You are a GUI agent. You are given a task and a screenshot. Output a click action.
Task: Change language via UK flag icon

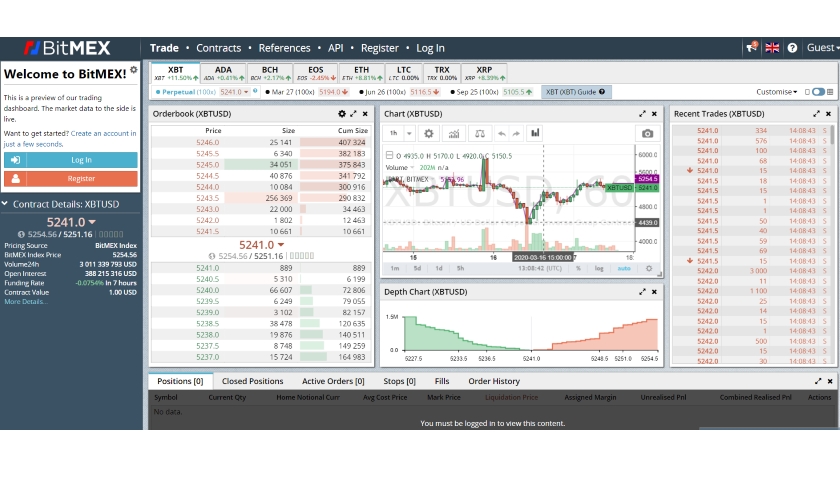(772, 48)
